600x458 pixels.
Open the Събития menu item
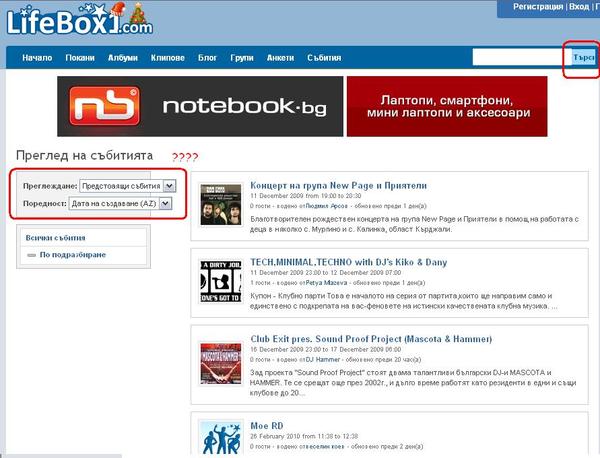pos(324,58)
